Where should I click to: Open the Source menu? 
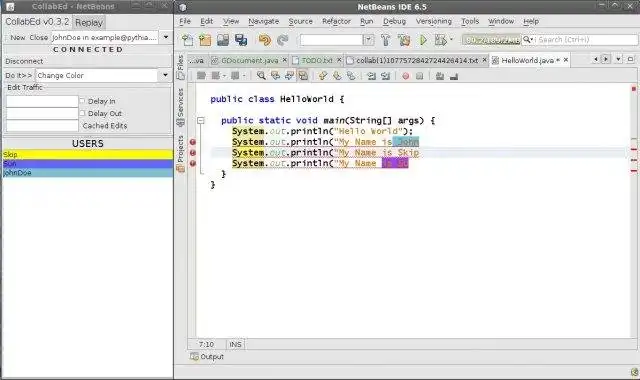point(300,21)
